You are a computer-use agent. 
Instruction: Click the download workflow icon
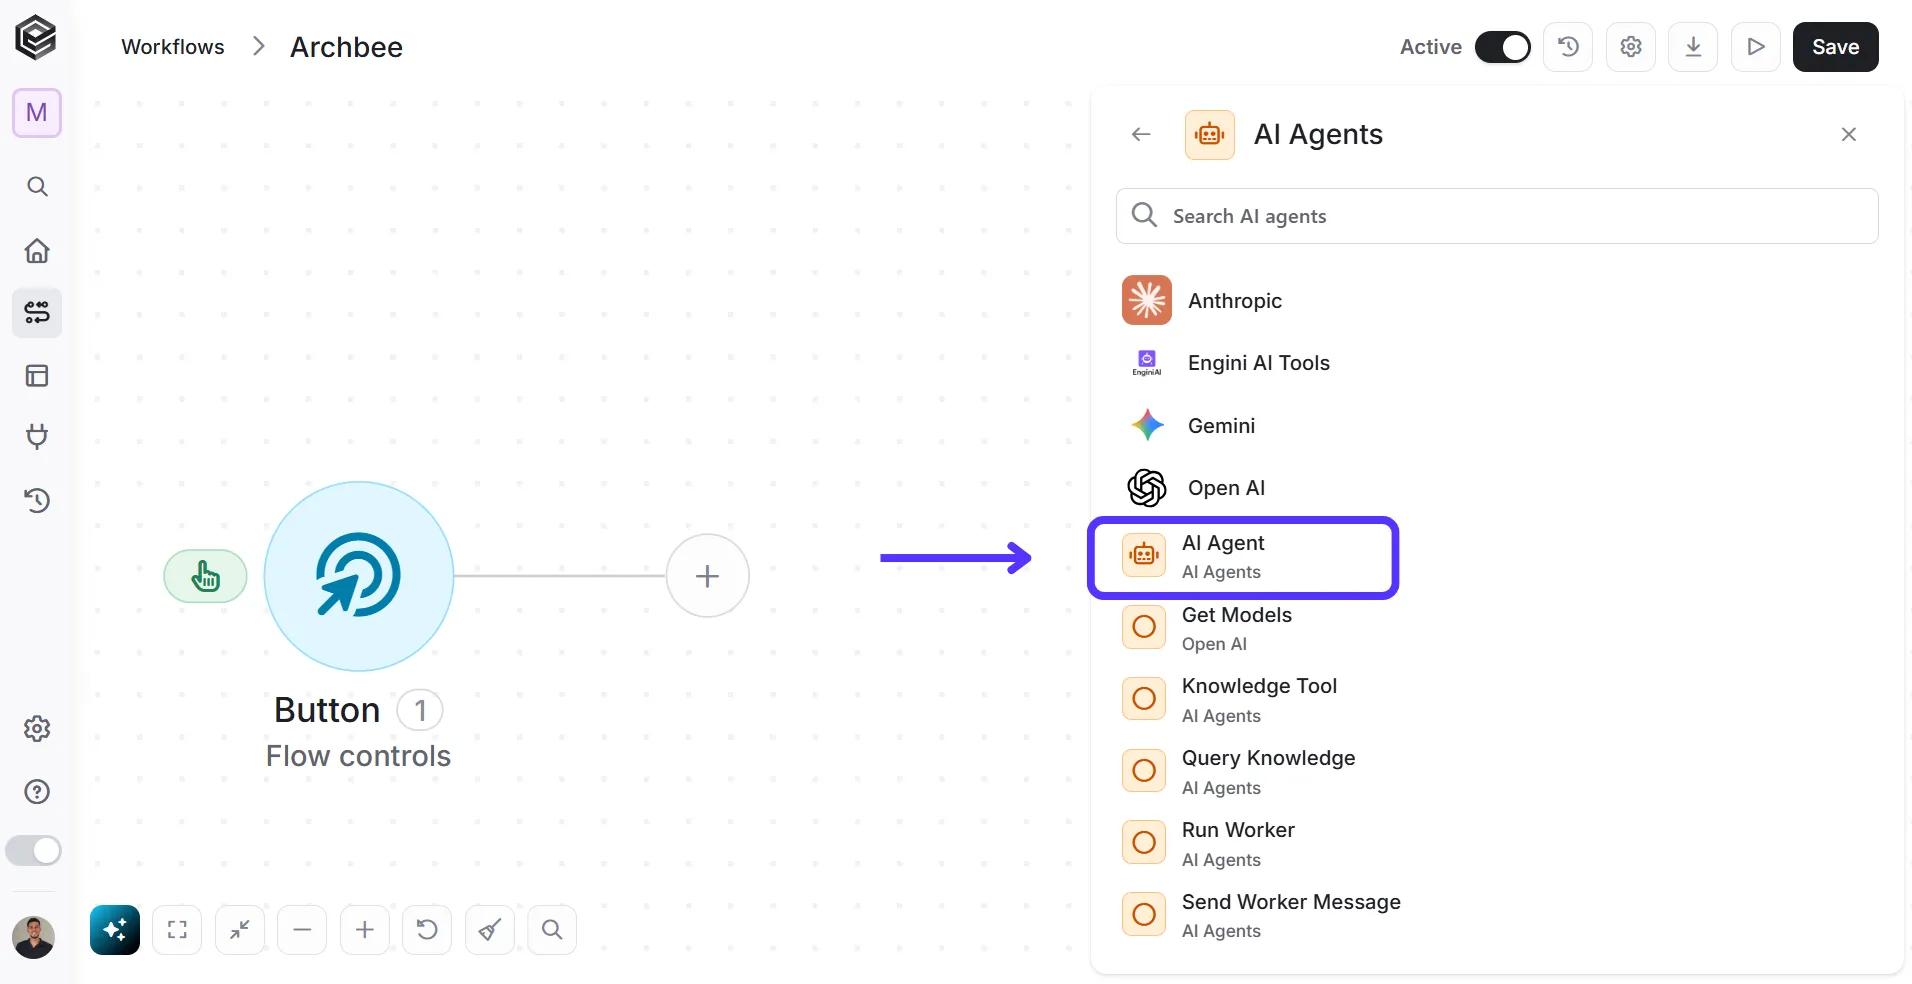[1693, 47]
